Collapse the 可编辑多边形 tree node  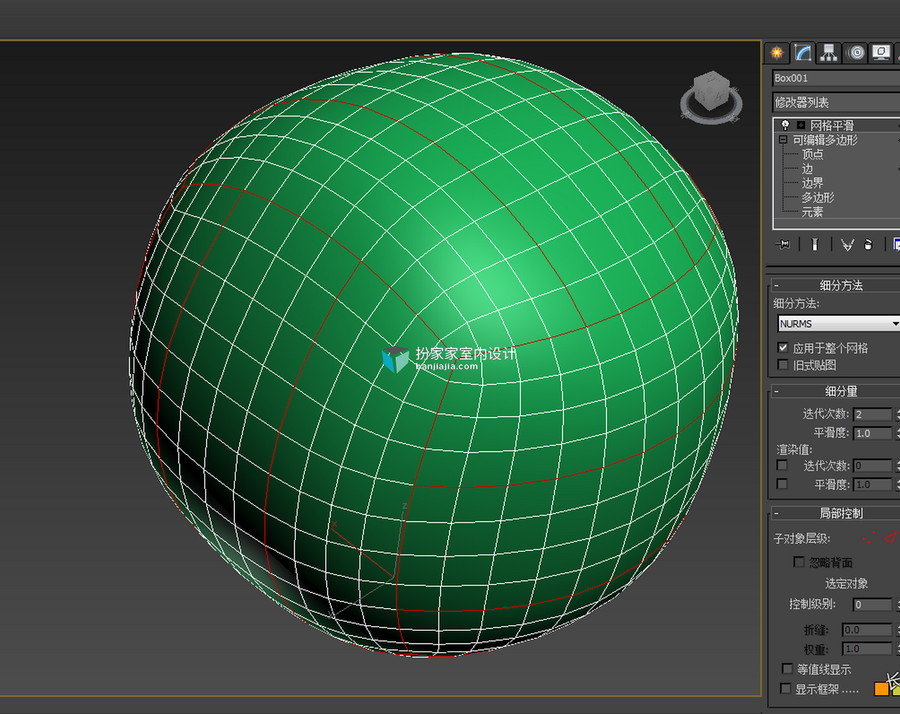click(783, 139)
